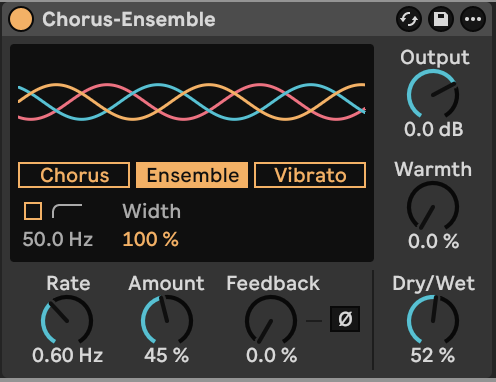Click the Output gain knob
The image size is (496, 382).
coord(433,95)
